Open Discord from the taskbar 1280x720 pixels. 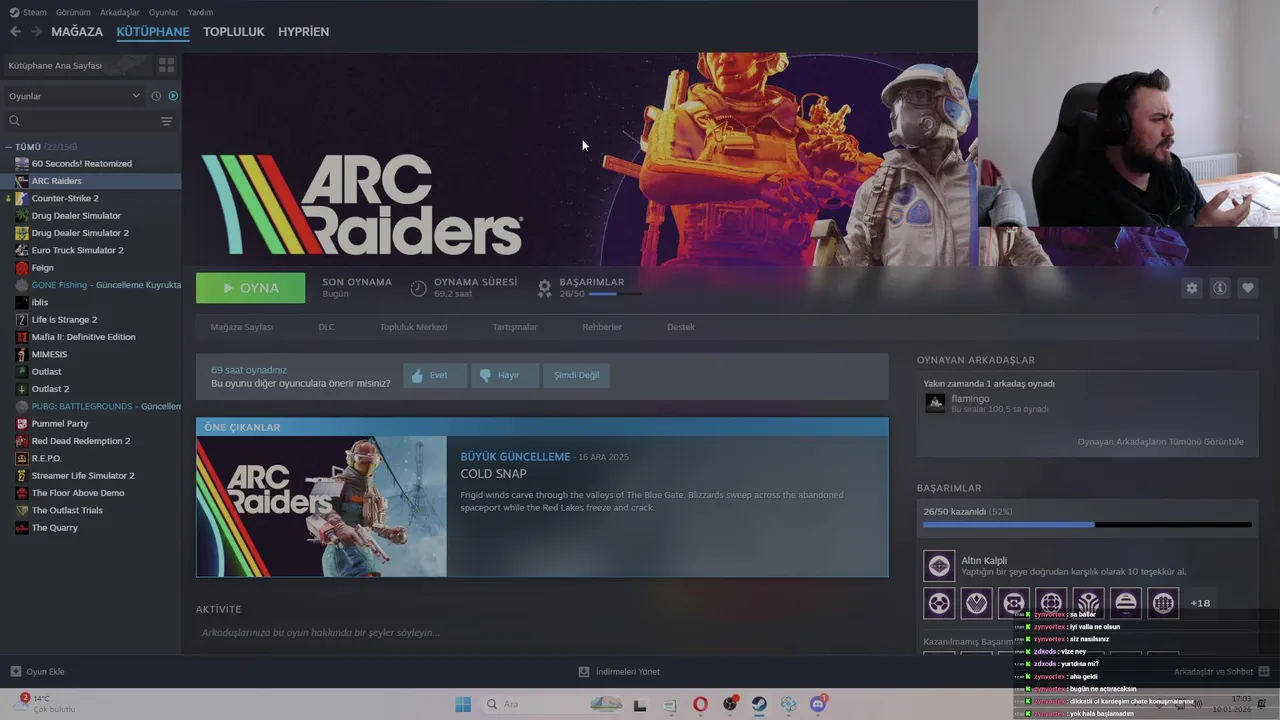click(818, 704)
